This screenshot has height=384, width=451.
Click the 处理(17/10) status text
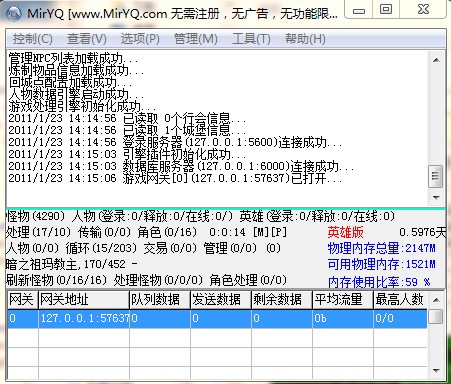[x=38, y=232]
